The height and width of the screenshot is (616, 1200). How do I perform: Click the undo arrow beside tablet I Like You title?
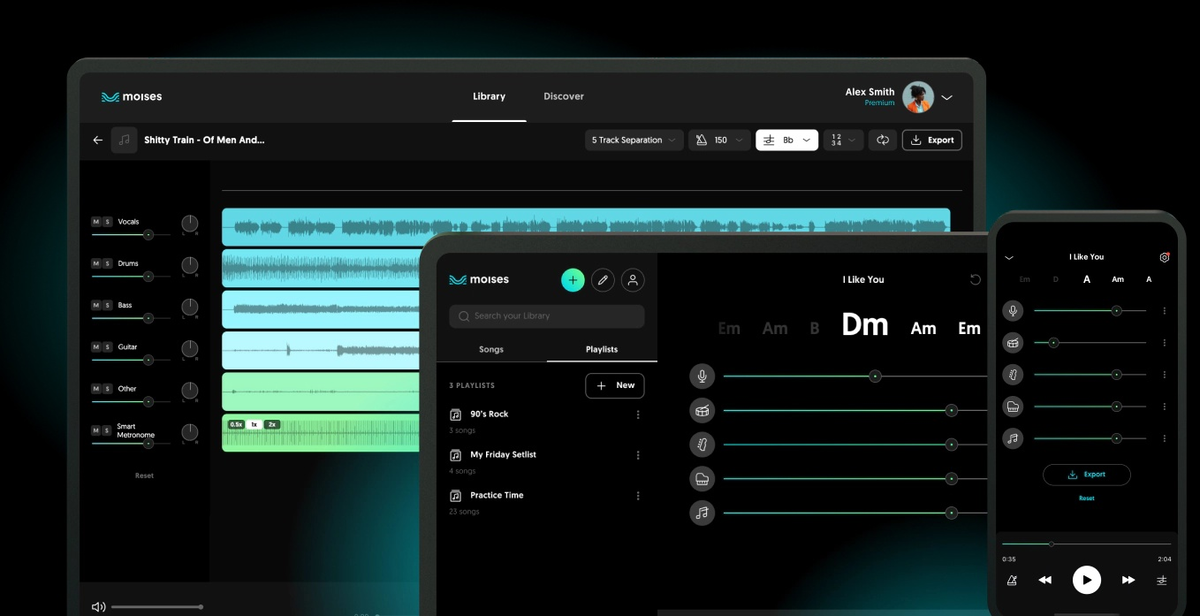tap(976, 280)
